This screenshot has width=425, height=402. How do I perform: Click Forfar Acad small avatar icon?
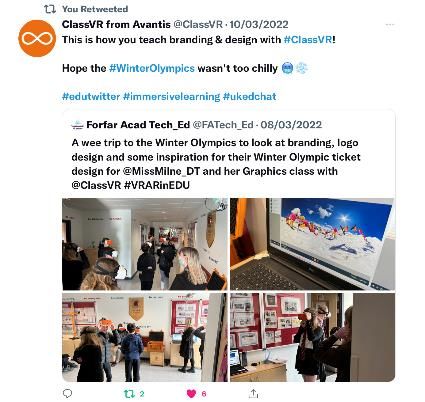[x=77, y=125]
